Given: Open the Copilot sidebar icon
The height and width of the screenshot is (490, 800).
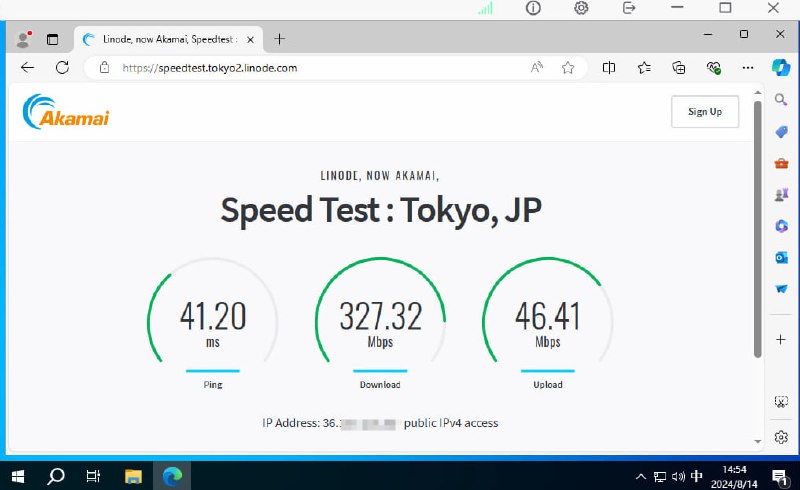Looking at the screenshot, I should tap(781, 67).
